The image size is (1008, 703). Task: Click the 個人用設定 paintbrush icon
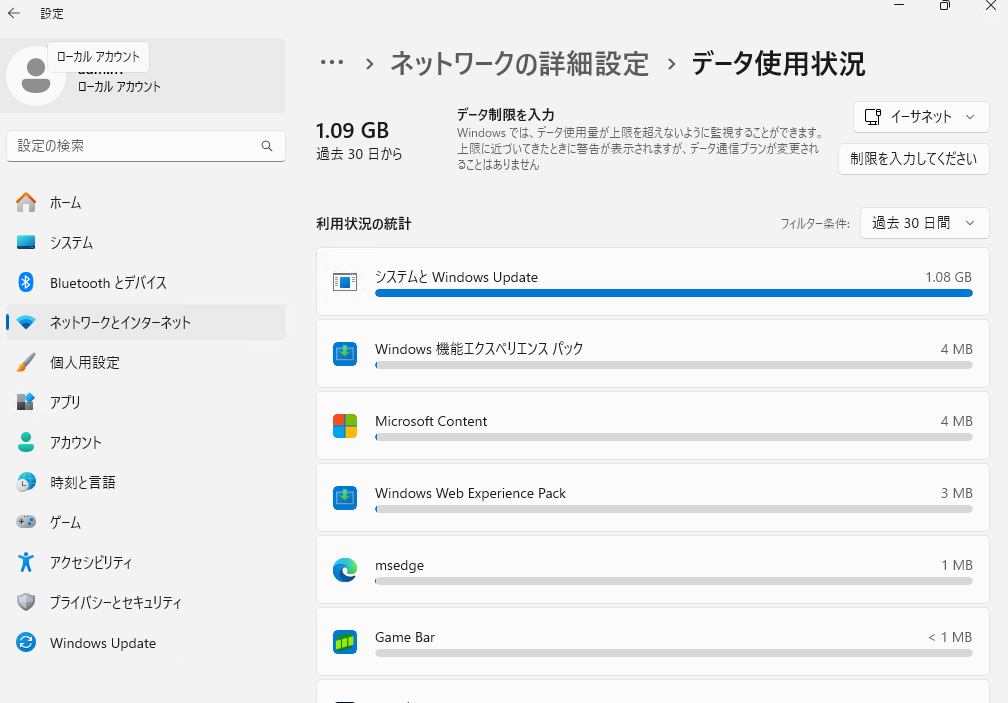pyautogui.click(x=26, y=362)
